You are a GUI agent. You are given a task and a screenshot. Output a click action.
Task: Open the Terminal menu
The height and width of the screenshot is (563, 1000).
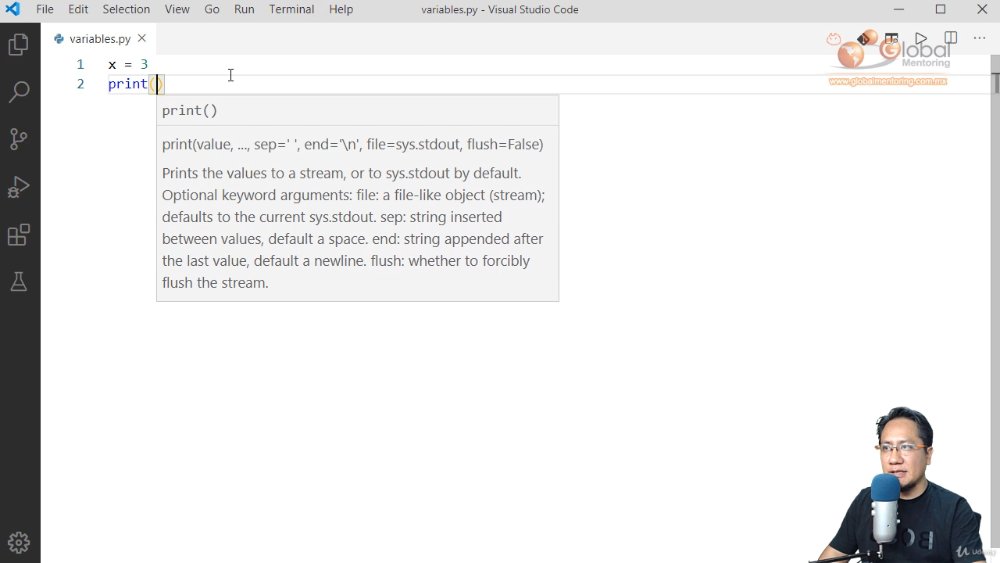[x=291, y=9]
